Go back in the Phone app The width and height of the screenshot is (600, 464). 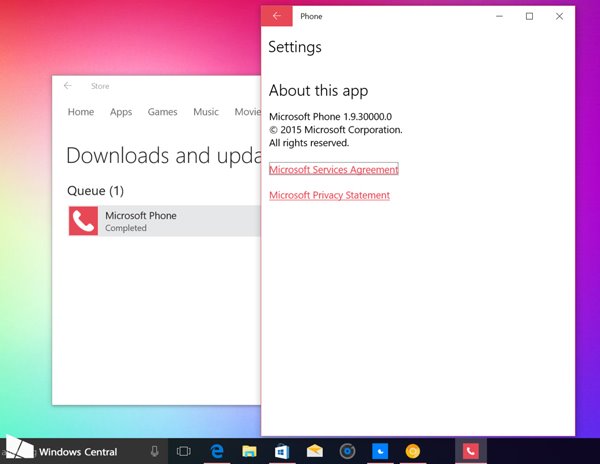(277, 16)
